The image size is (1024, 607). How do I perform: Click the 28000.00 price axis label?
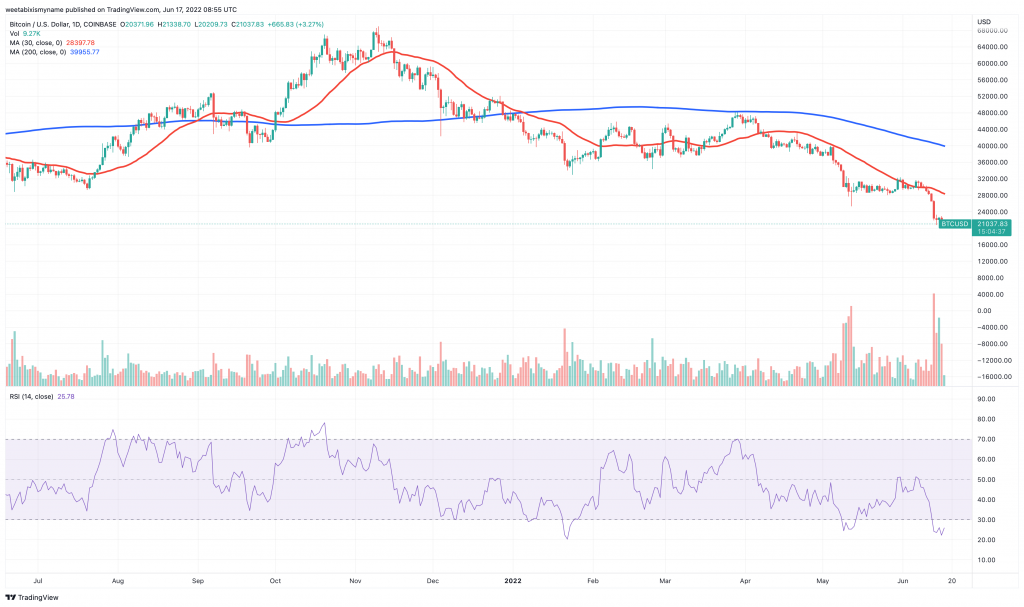[x=993, y=195]
